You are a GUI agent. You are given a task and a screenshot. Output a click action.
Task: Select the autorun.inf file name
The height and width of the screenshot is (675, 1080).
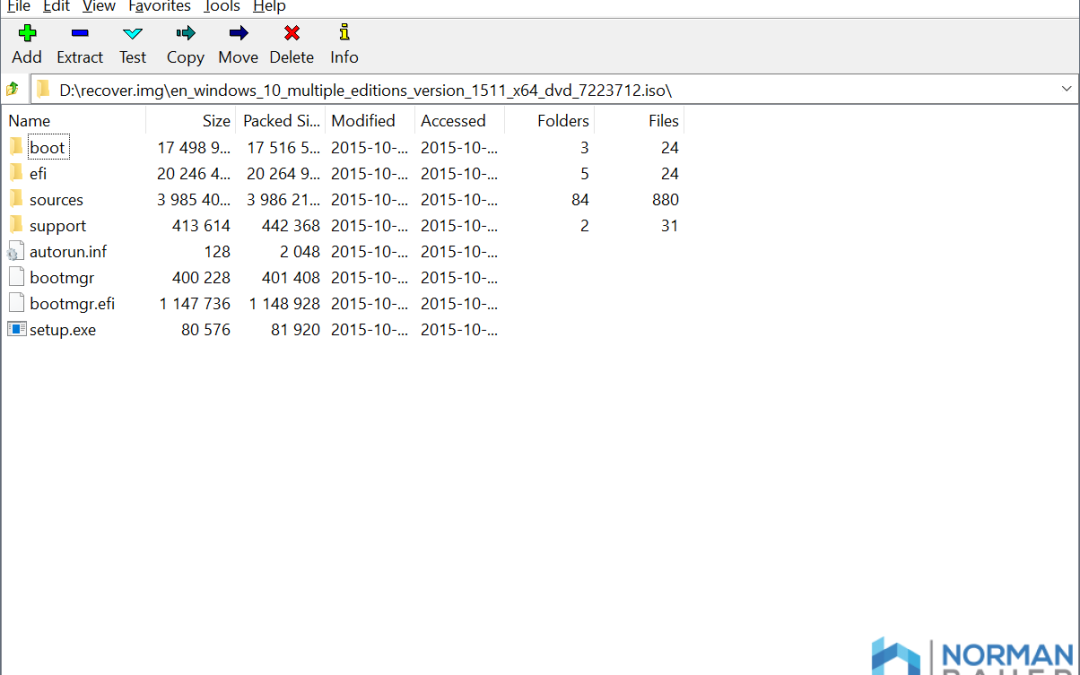[x=68, y=252]
